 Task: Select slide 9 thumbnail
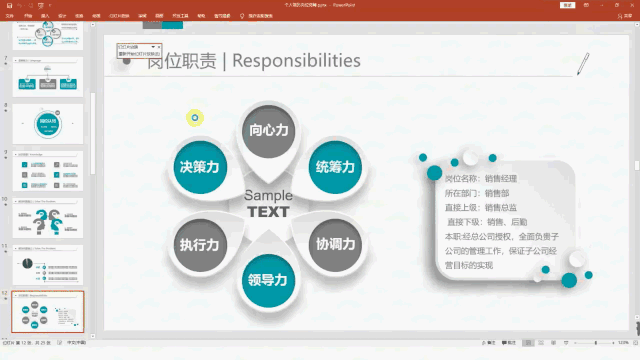pyautogui.click(x=48, y=171)
